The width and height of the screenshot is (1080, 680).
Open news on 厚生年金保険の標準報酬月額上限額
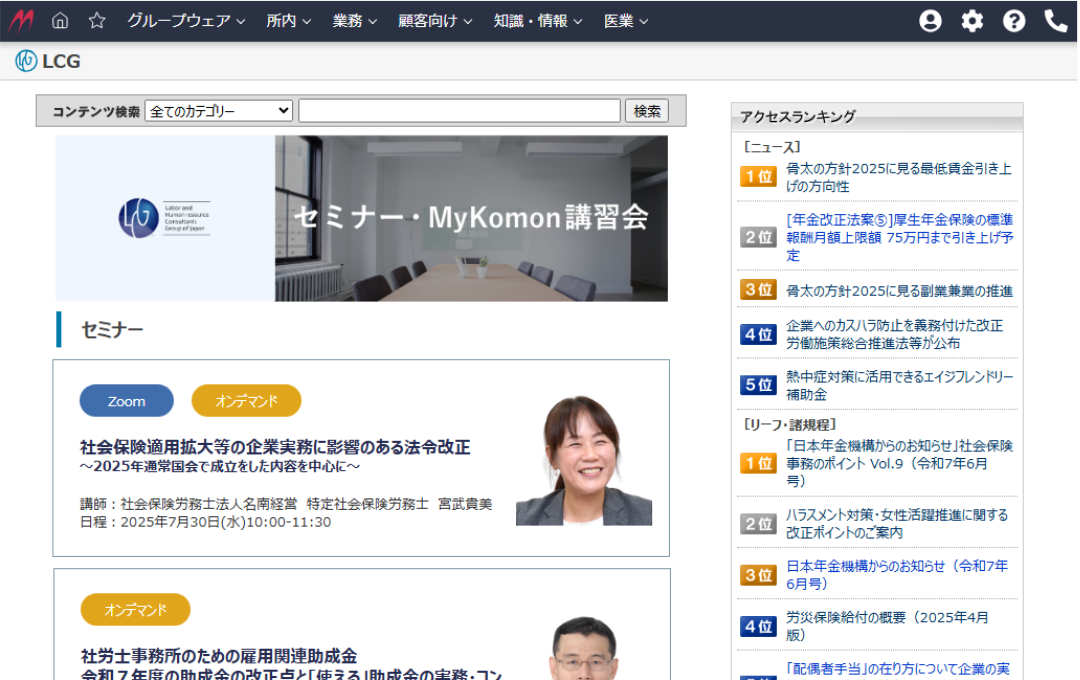900,237
